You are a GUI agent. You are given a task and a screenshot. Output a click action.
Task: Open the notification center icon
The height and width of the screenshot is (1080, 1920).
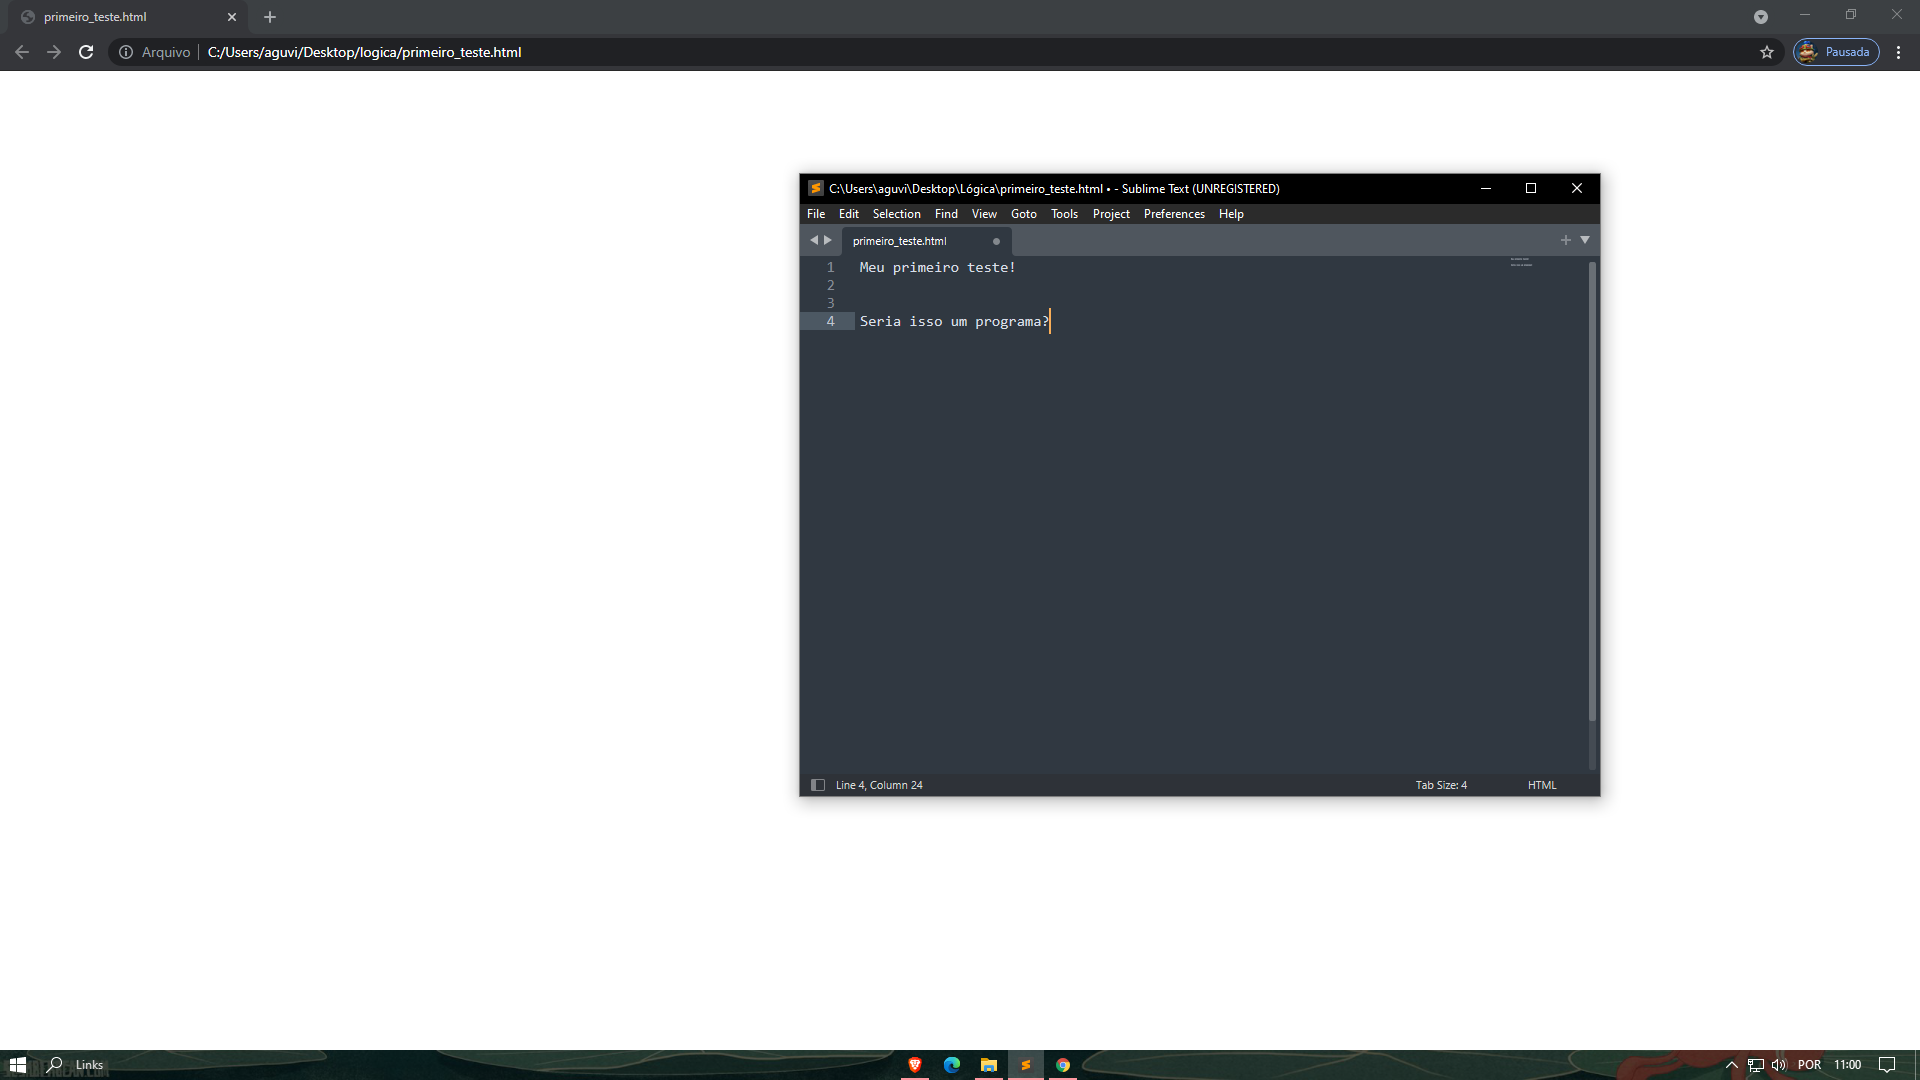point(1887,1065)
